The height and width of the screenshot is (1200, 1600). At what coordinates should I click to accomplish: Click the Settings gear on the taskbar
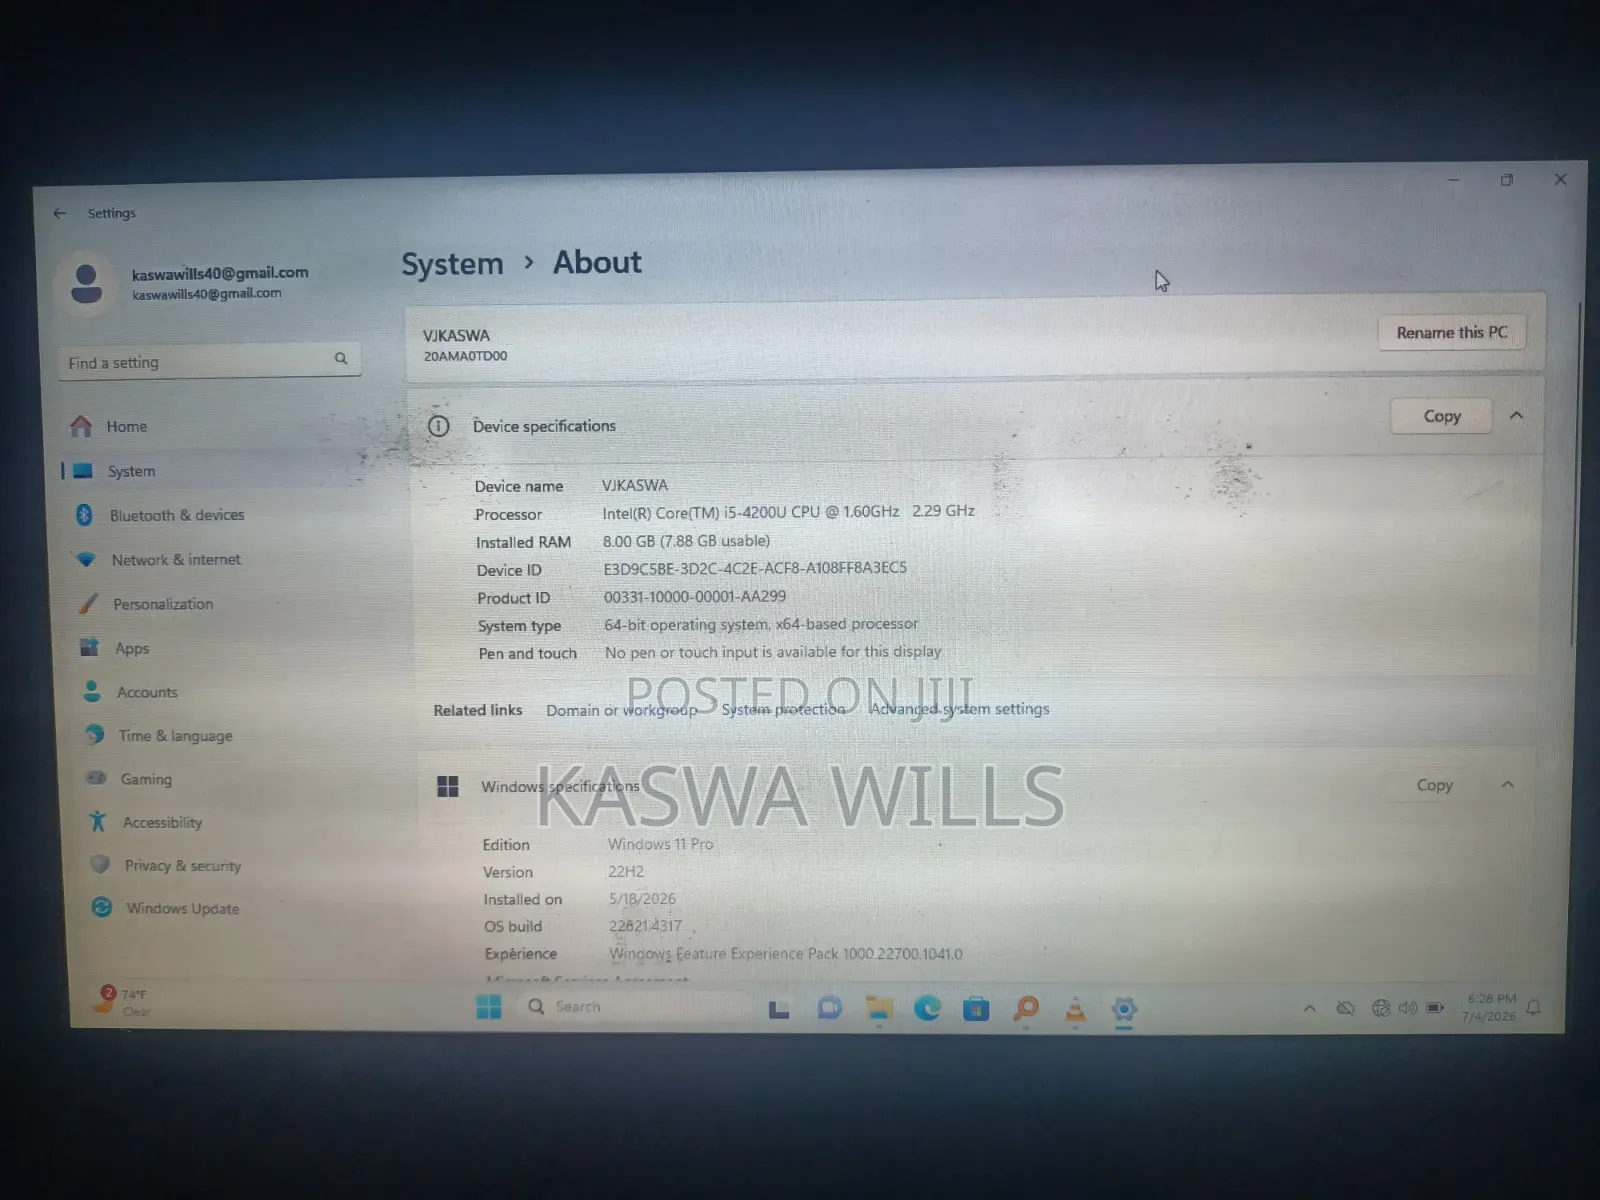tap(1124, 1010)
